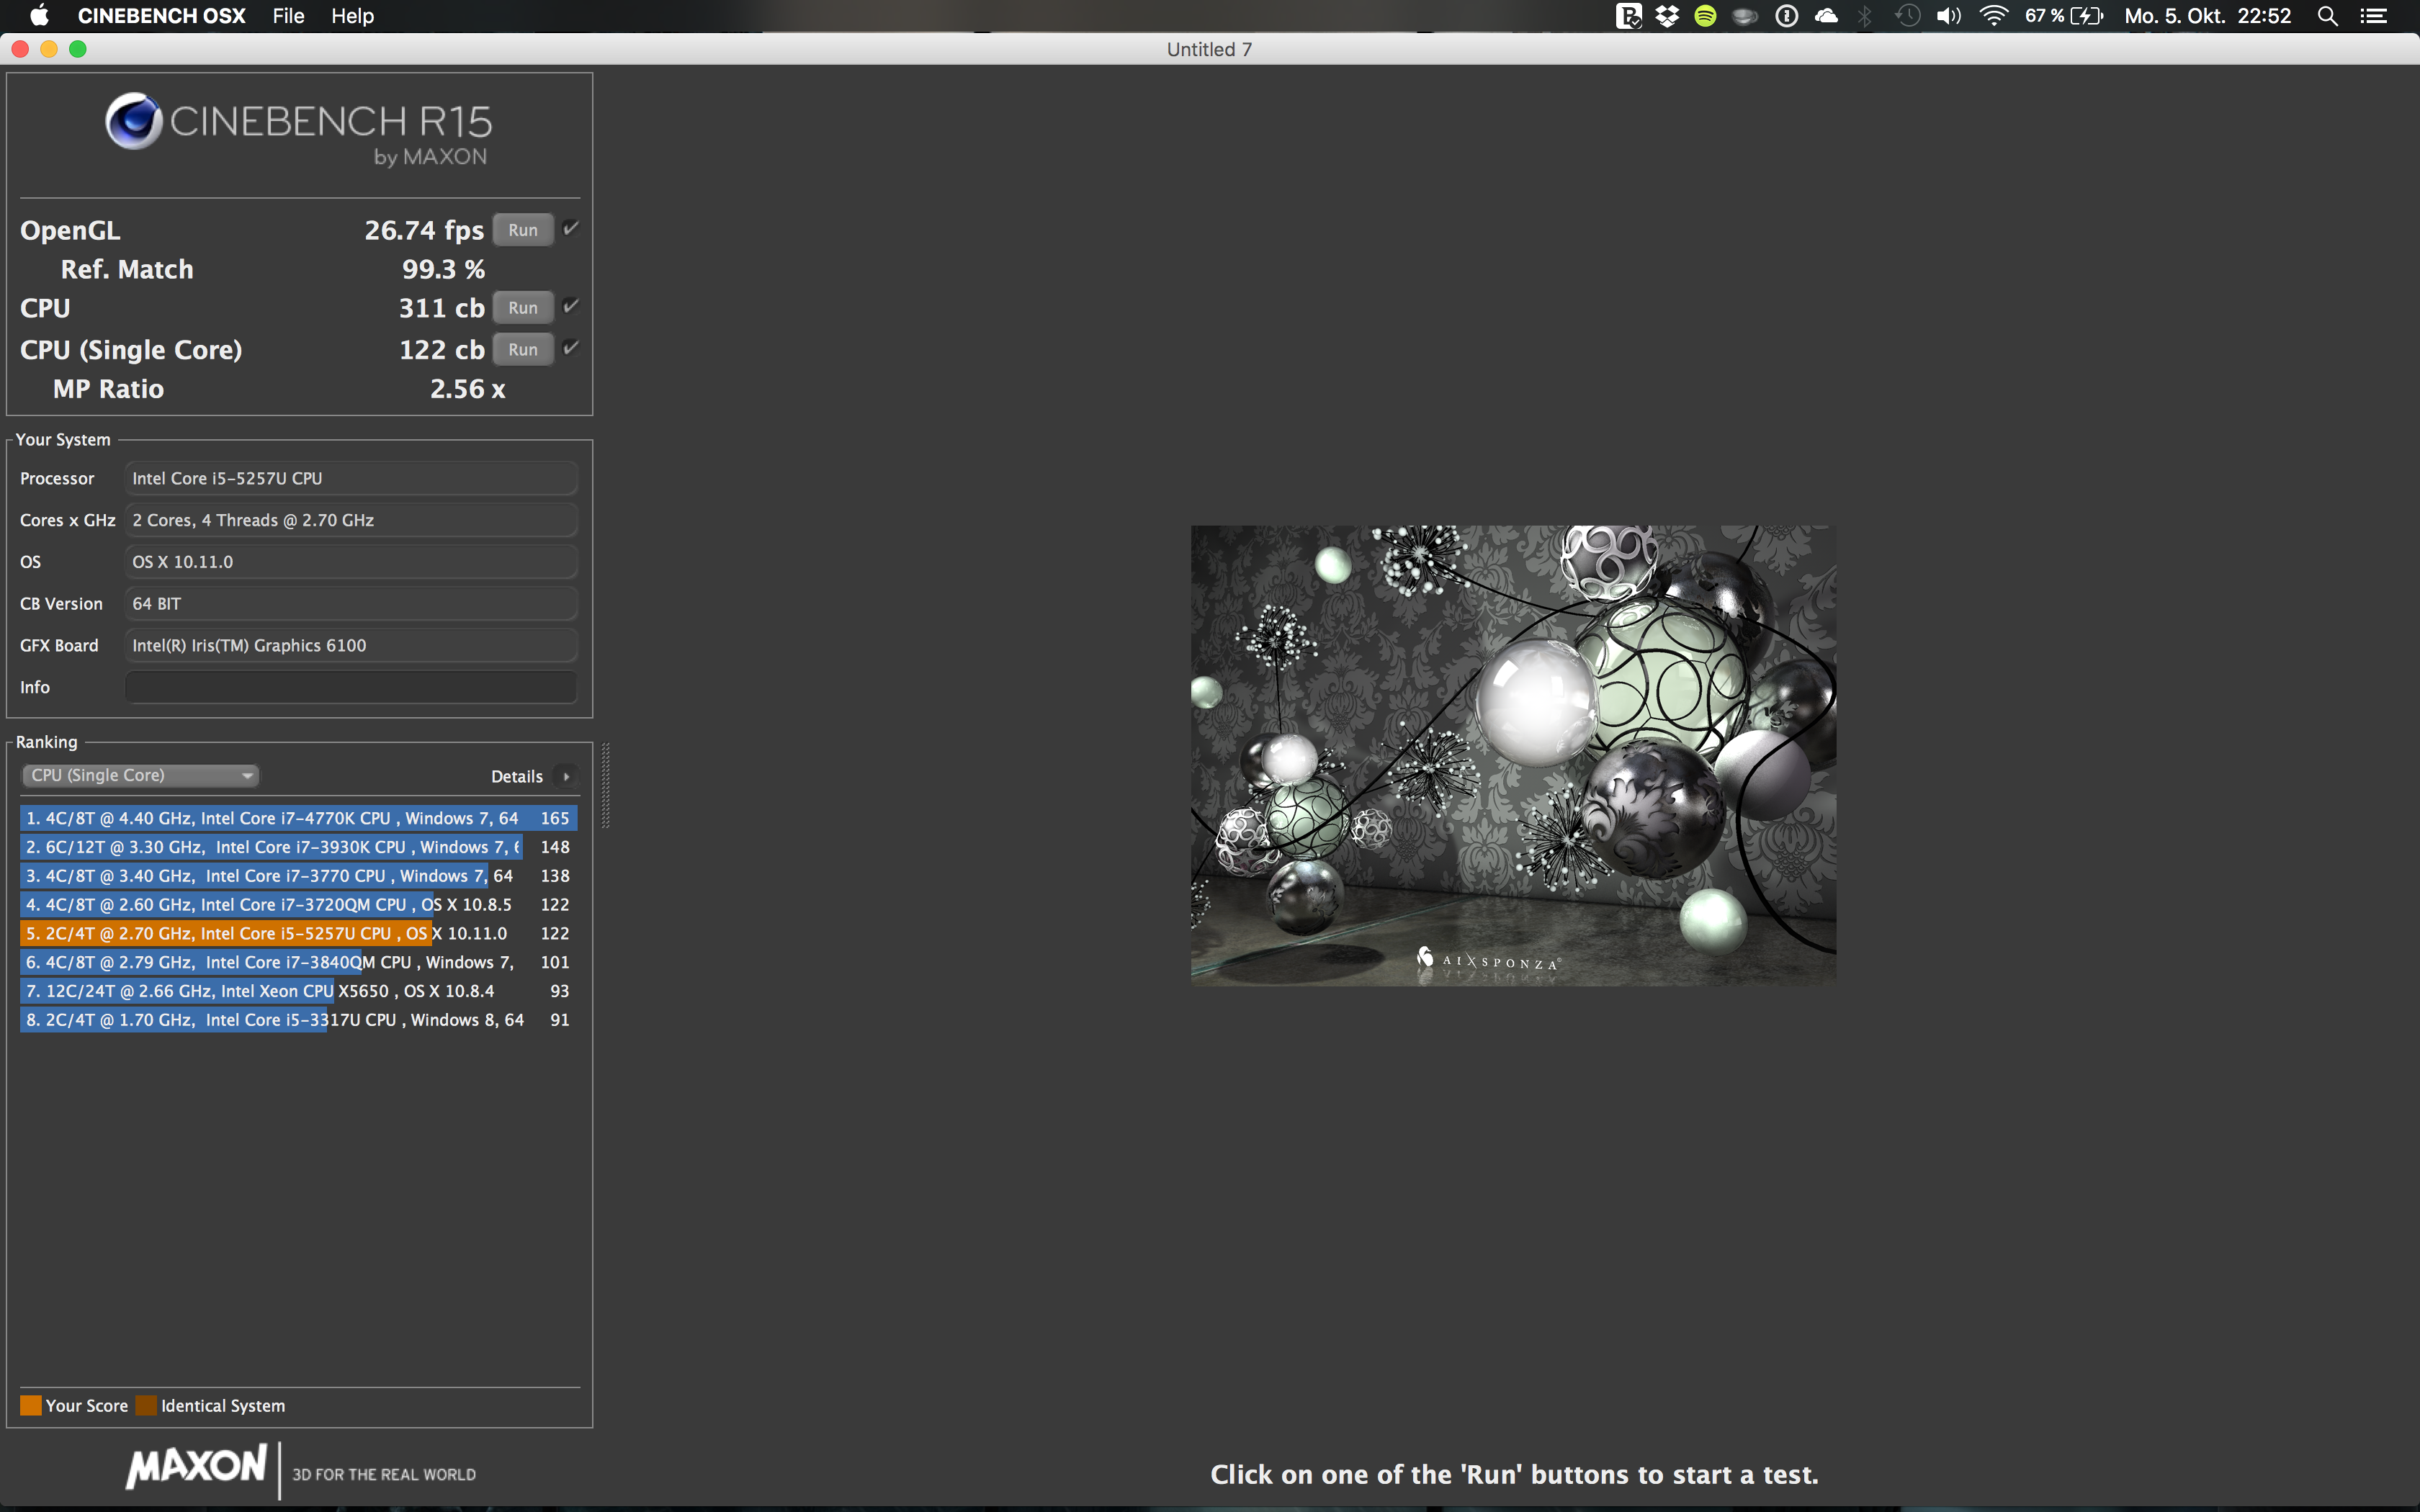
Task: Open the volume control icon
Action: click(x=1948, y=16)
